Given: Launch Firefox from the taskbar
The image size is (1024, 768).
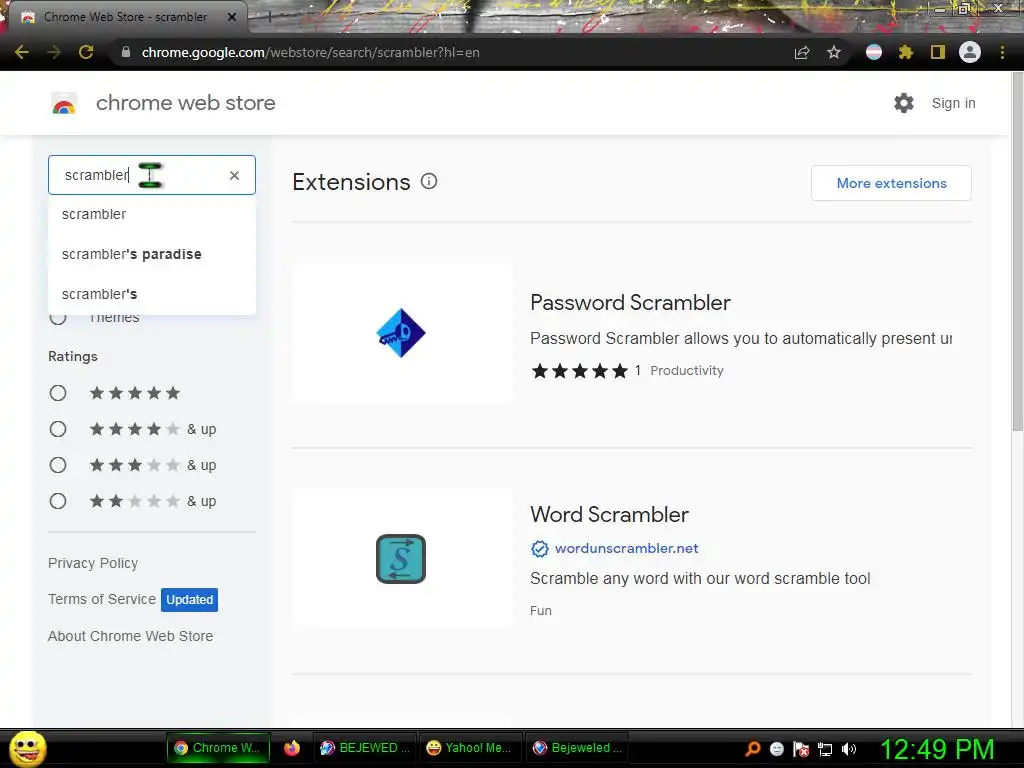Looking at the screenshot, I should coord(292,748).
